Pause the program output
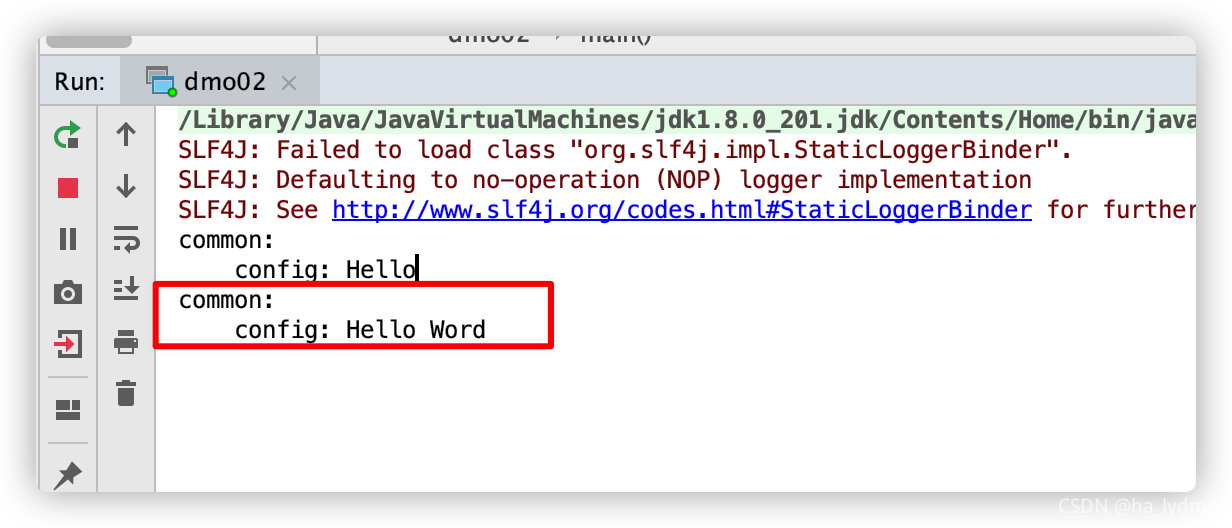This screenshot has height=528, width=1232. click(67, 239)
